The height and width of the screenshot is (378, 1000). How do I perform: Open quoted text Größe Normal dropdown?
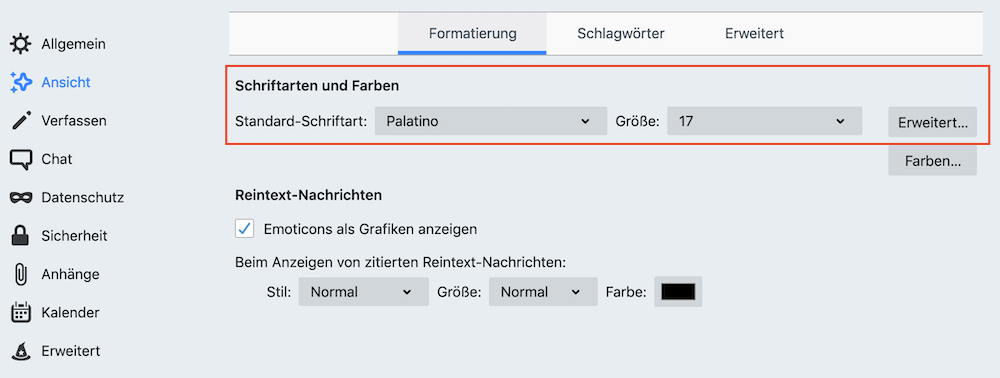[543, 292]
